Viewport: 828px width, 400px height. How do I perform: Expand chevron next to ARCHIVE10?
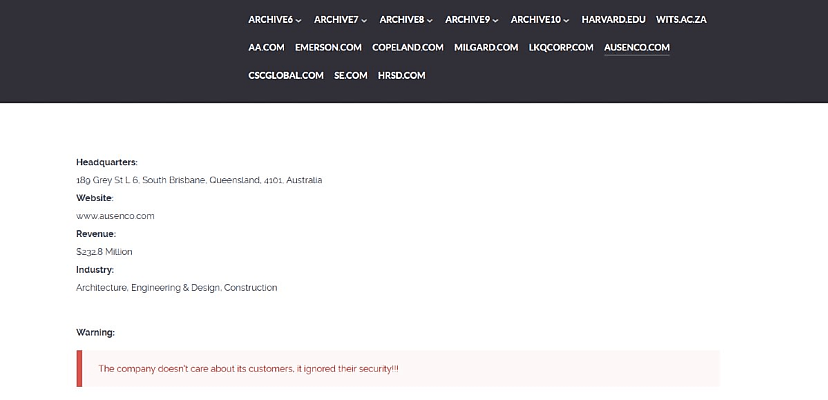click(x=566, y=21)
